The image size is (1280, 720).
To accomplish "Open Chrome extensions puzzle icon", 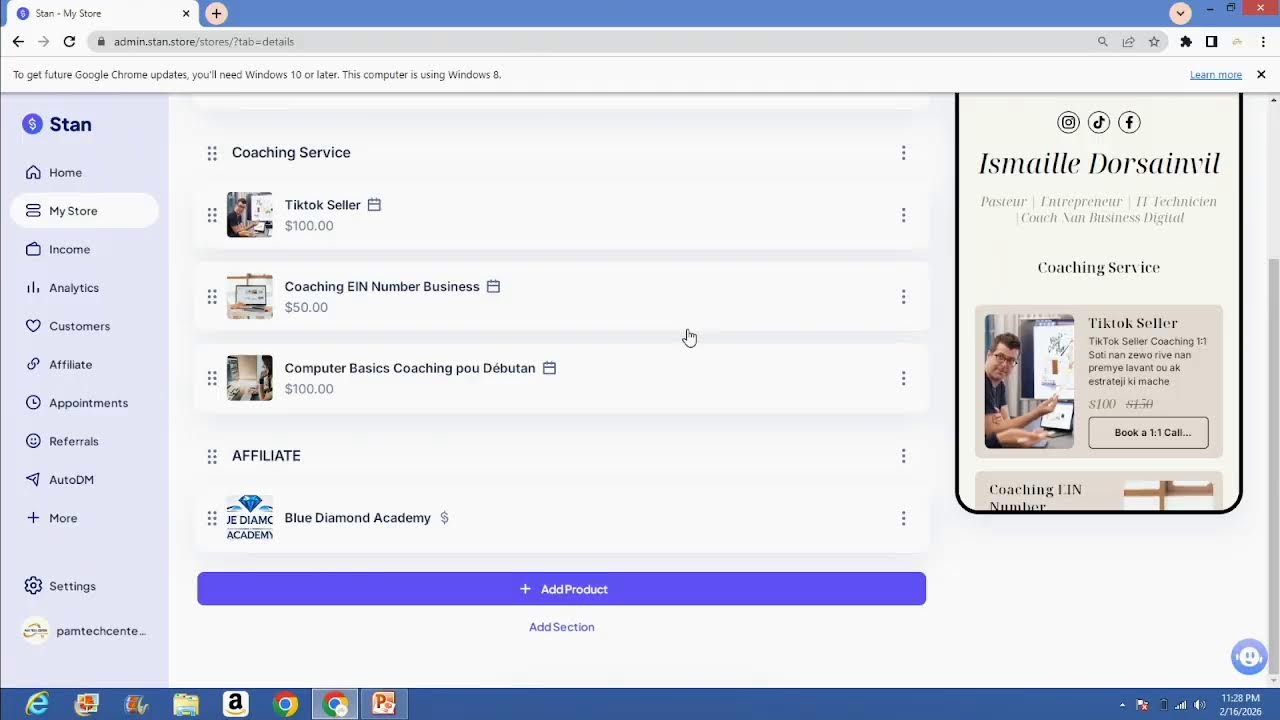I will click(1186, 42).
